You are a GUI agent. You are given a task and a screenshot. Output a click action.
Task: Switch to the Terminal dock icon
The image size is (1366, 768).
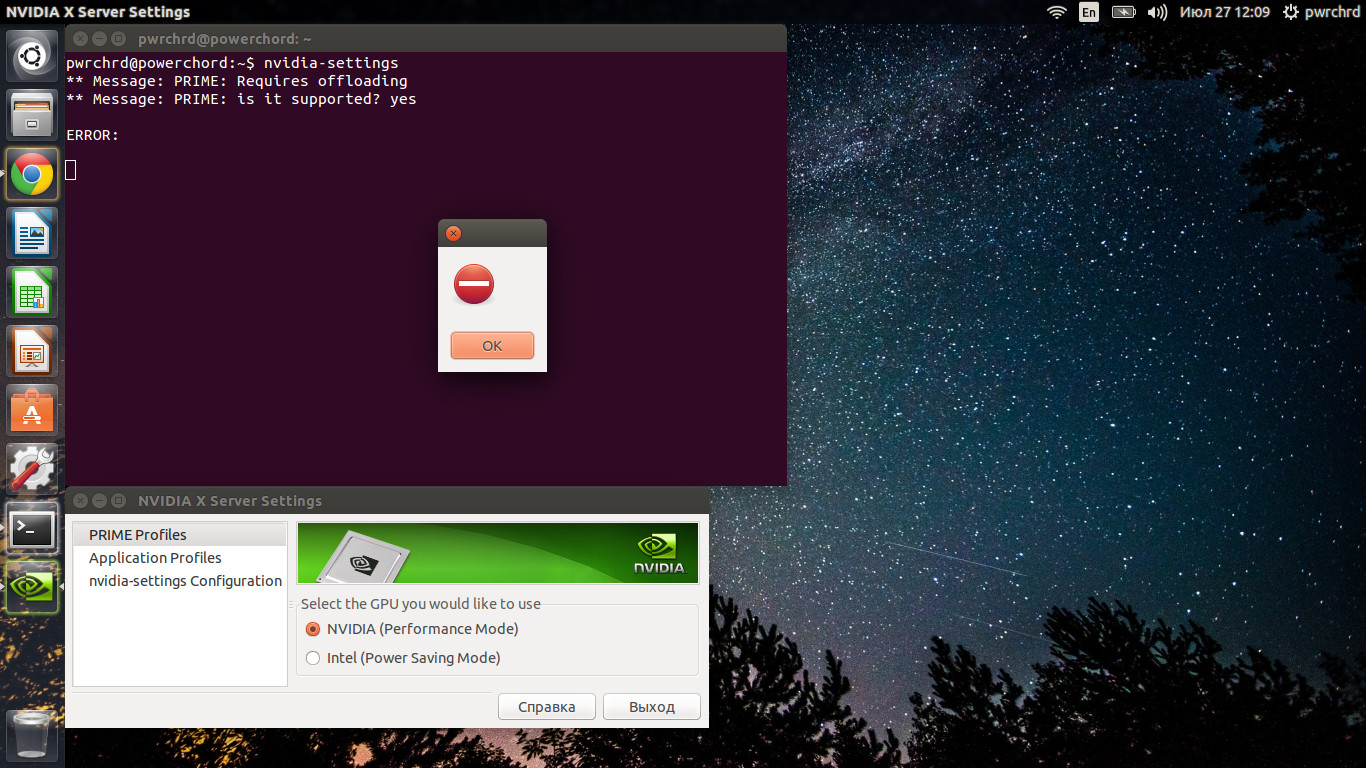tap(32, 528)
